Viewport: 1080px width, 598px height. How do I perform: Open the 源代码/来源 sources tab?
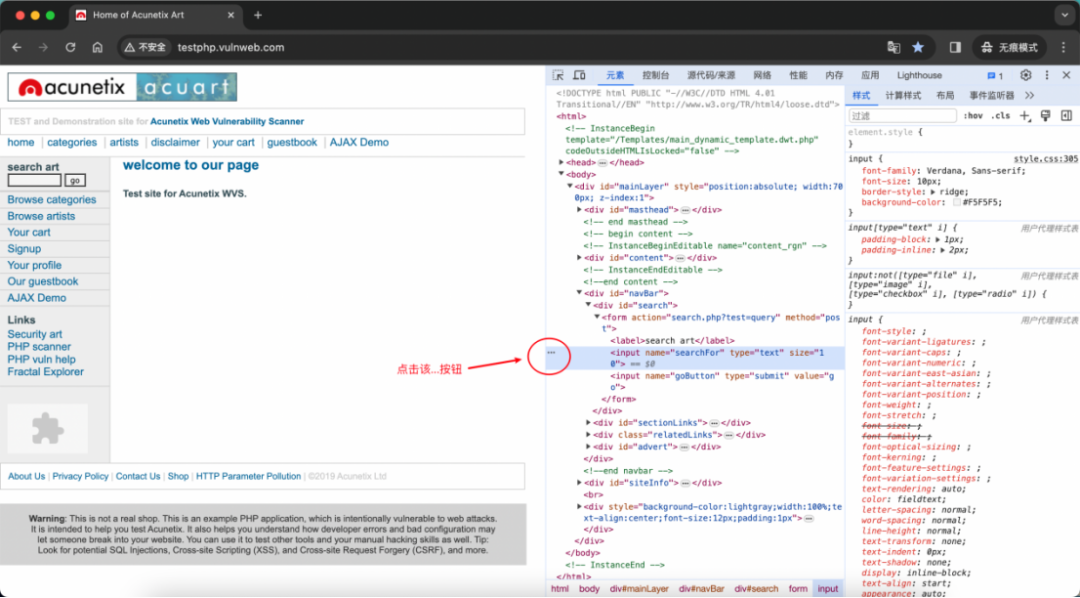click(x=711, y=75)
